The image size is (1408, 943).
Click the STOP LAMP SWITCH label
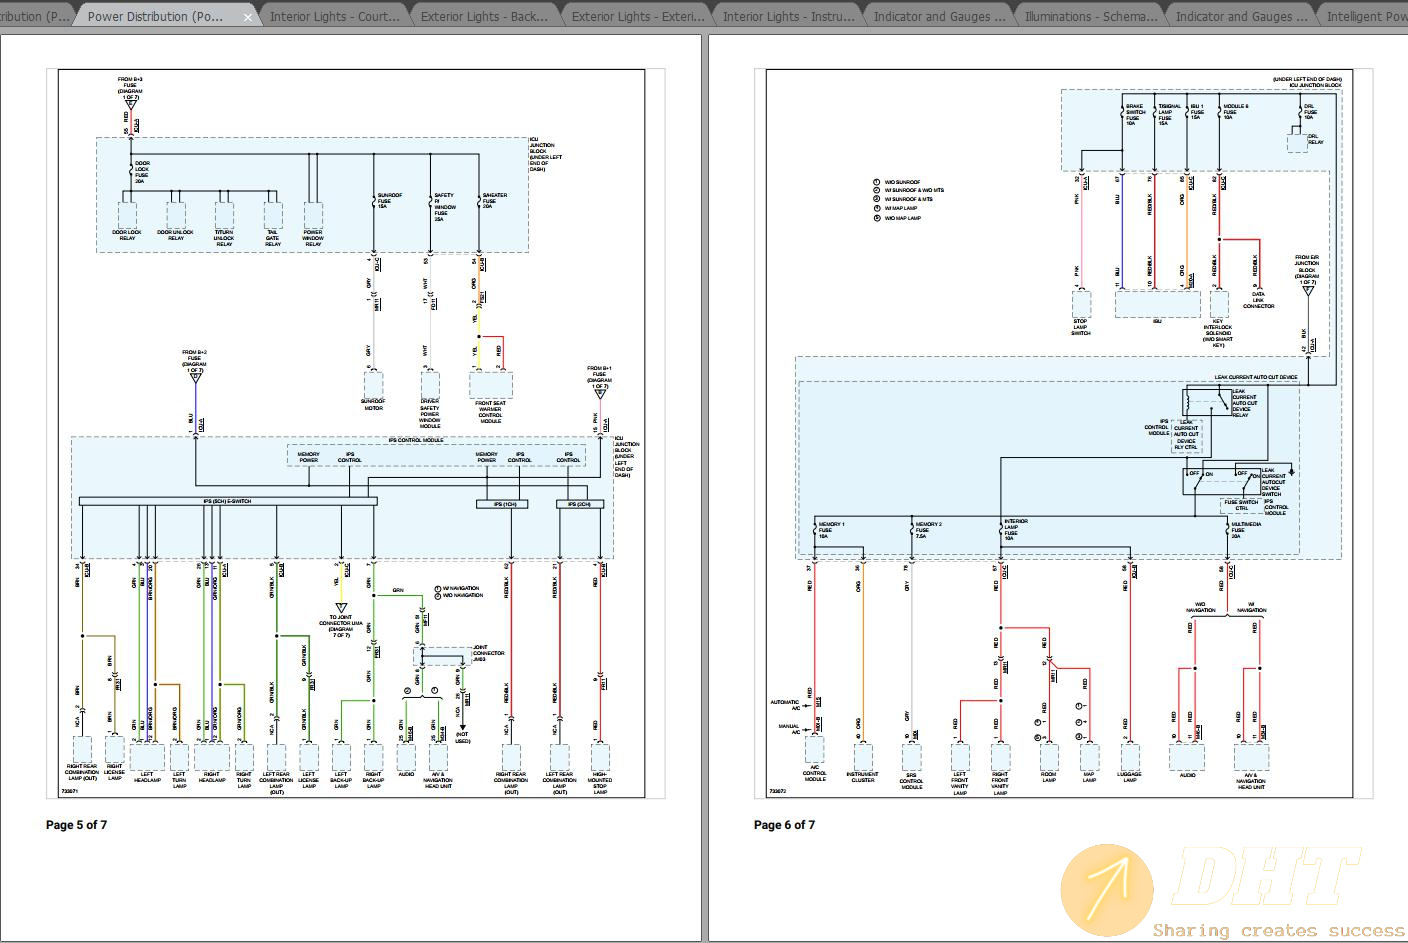point(1081,327)
